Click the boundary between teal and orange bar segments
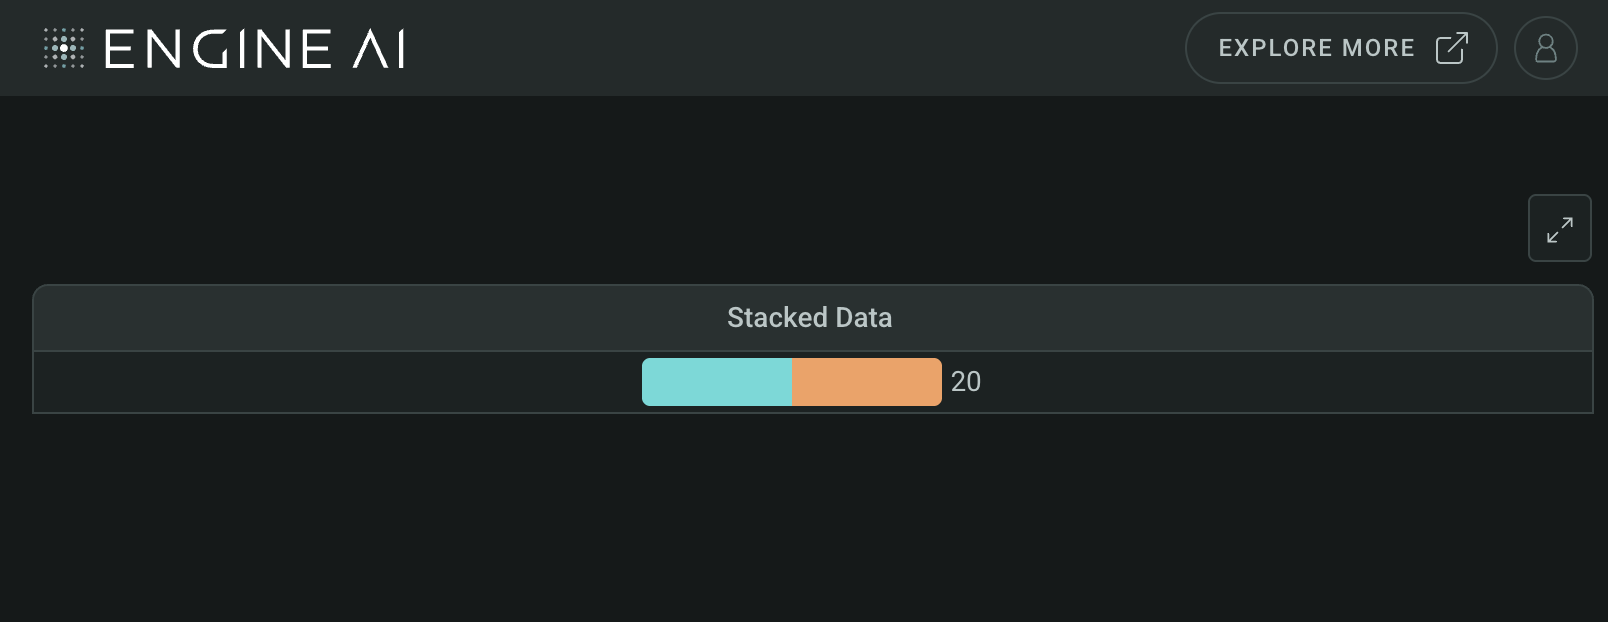Image resolution: width=1608 pixels, height=622 pixels. point(792,382)
